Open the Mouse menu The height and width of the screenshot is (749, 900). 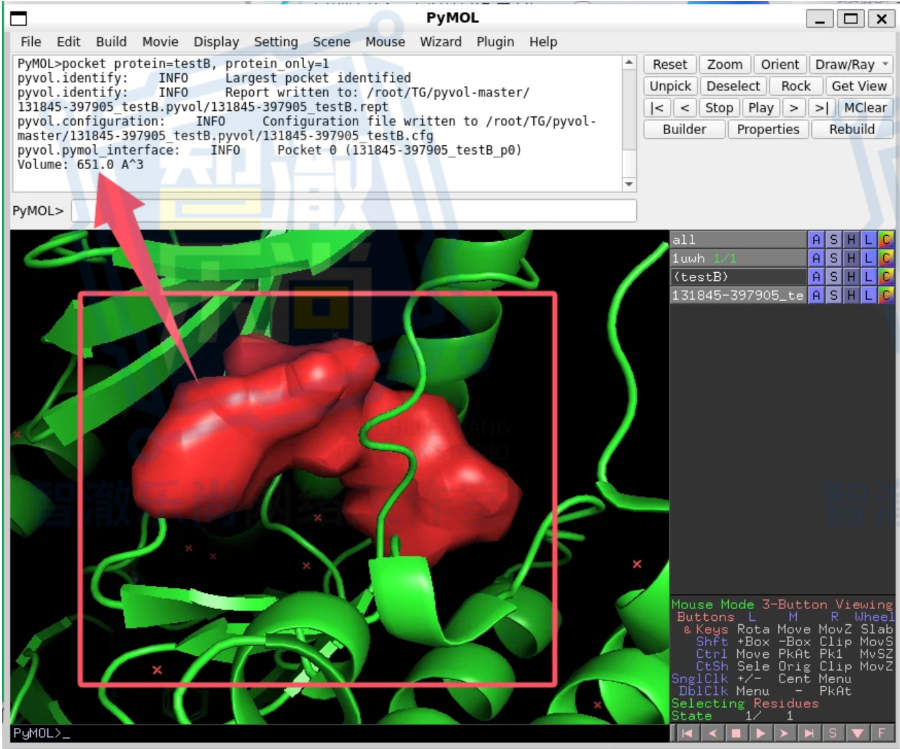pyautogui.click(x=385, y=42)
